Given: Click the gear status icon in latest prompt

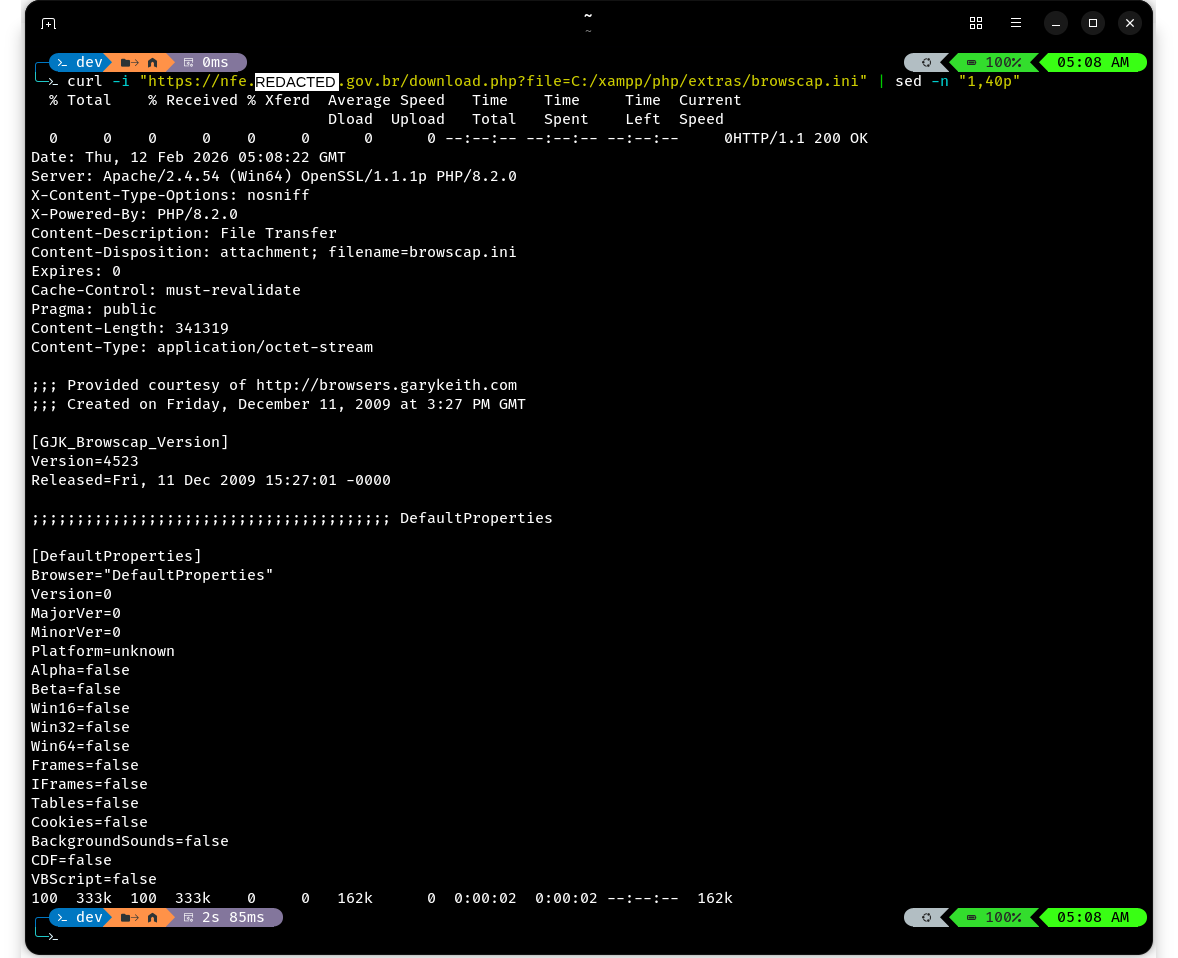Looking at the screenshot, I should [926, 917].
